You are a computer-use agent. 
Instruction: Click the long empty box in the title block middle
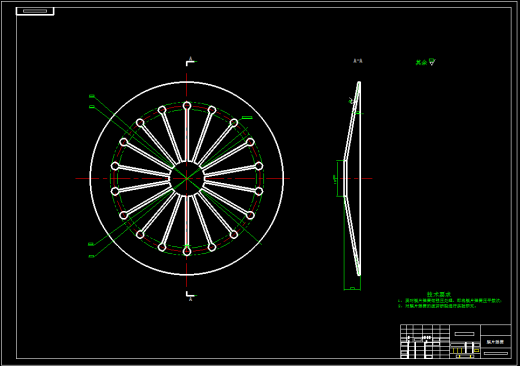[x=464, y=334]
